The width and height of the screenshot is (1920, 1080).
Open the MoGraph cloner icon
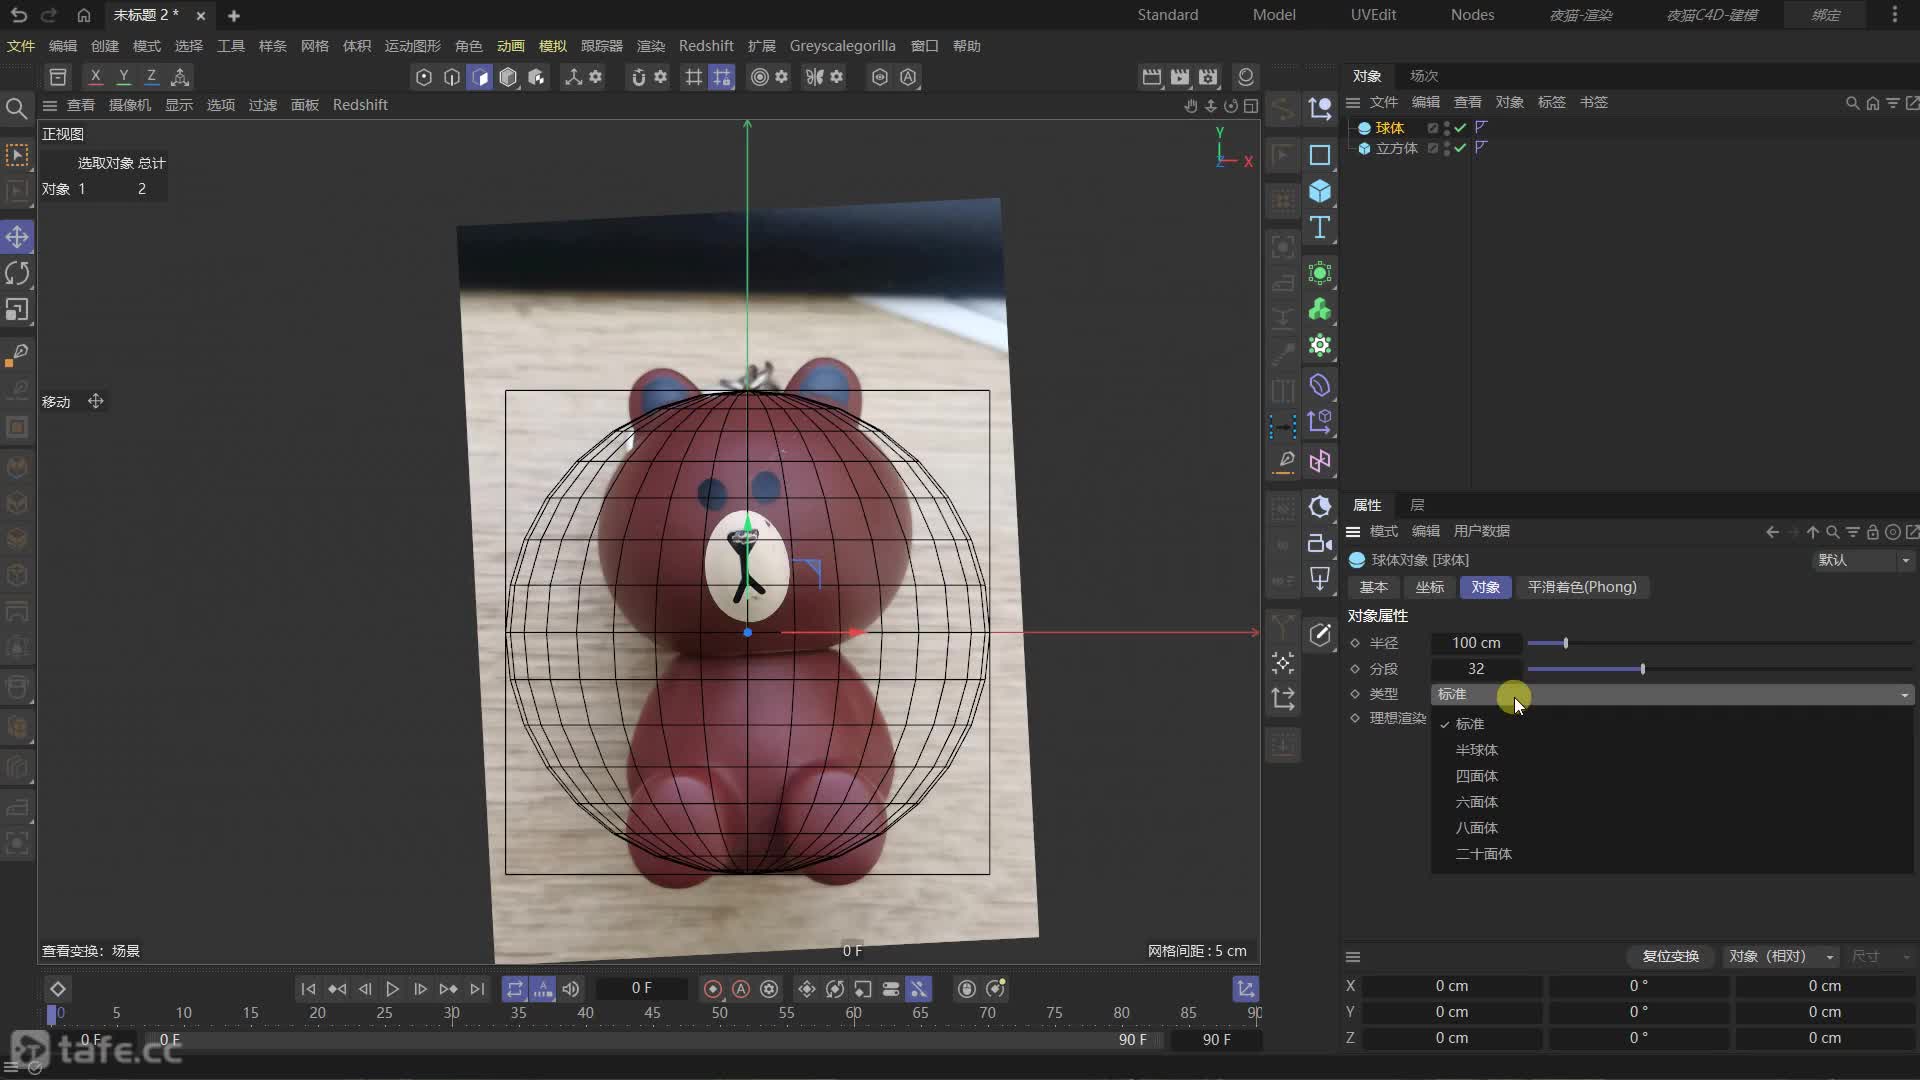tap(1320, 309)
